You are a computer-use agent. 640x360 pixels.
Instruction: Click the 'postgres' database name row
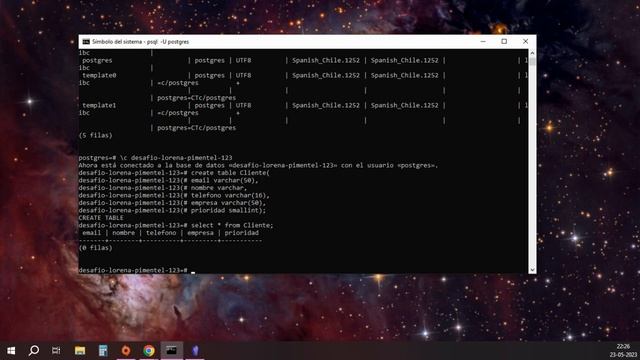pyautogui.click(x=97, y=60)
